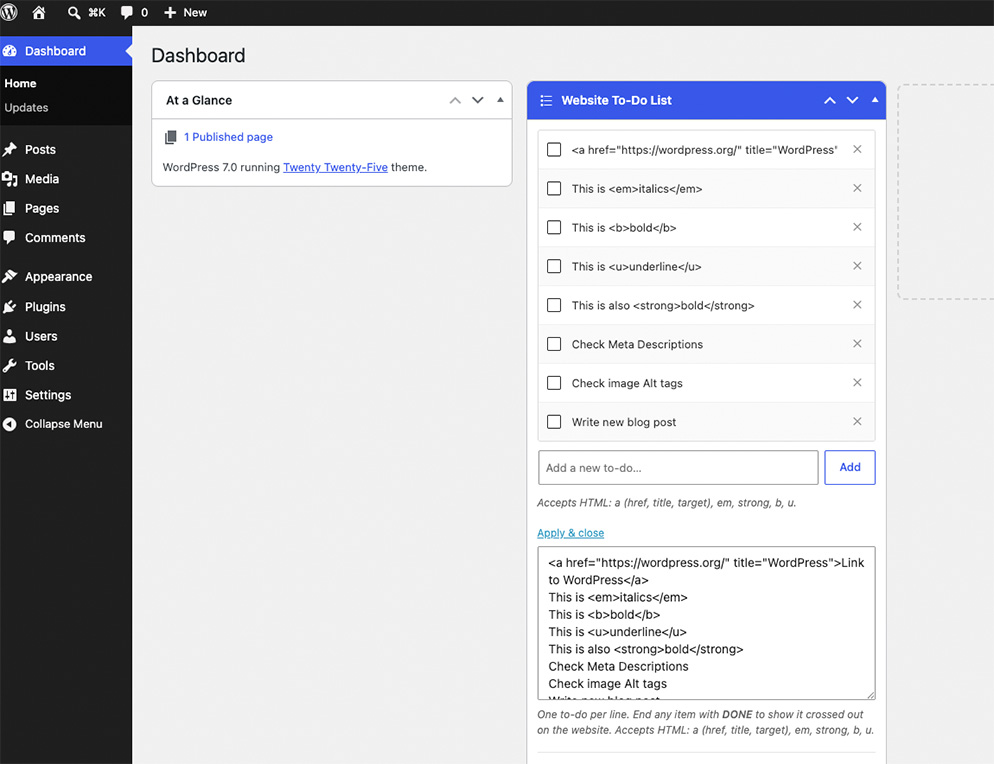Click the Comments bubble icon in sidebar

coord(10,237)
